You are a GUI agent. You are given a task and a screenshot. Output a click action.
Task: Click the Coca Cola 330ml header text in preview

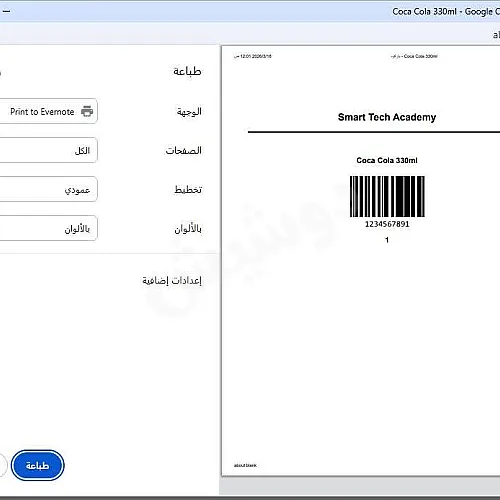coord(414,56)
